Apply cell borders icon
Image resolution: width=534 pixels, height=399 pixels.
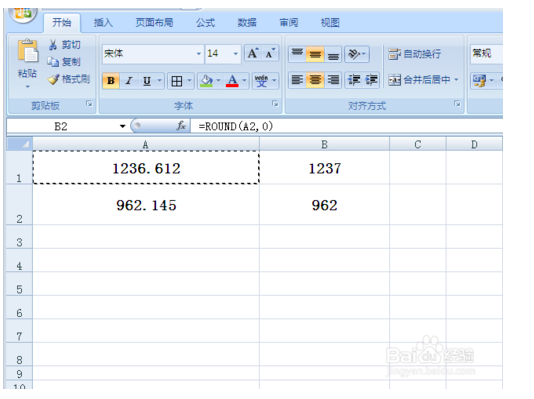176,81
